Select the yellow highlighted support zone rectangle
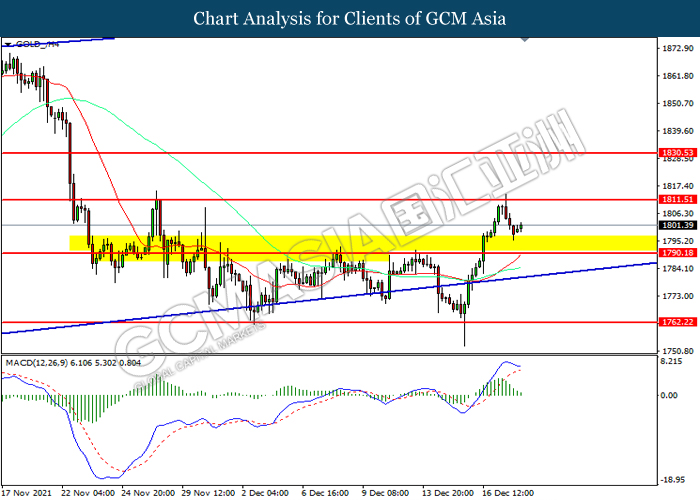Screen dimensions: 700x500 pos(363,244)
